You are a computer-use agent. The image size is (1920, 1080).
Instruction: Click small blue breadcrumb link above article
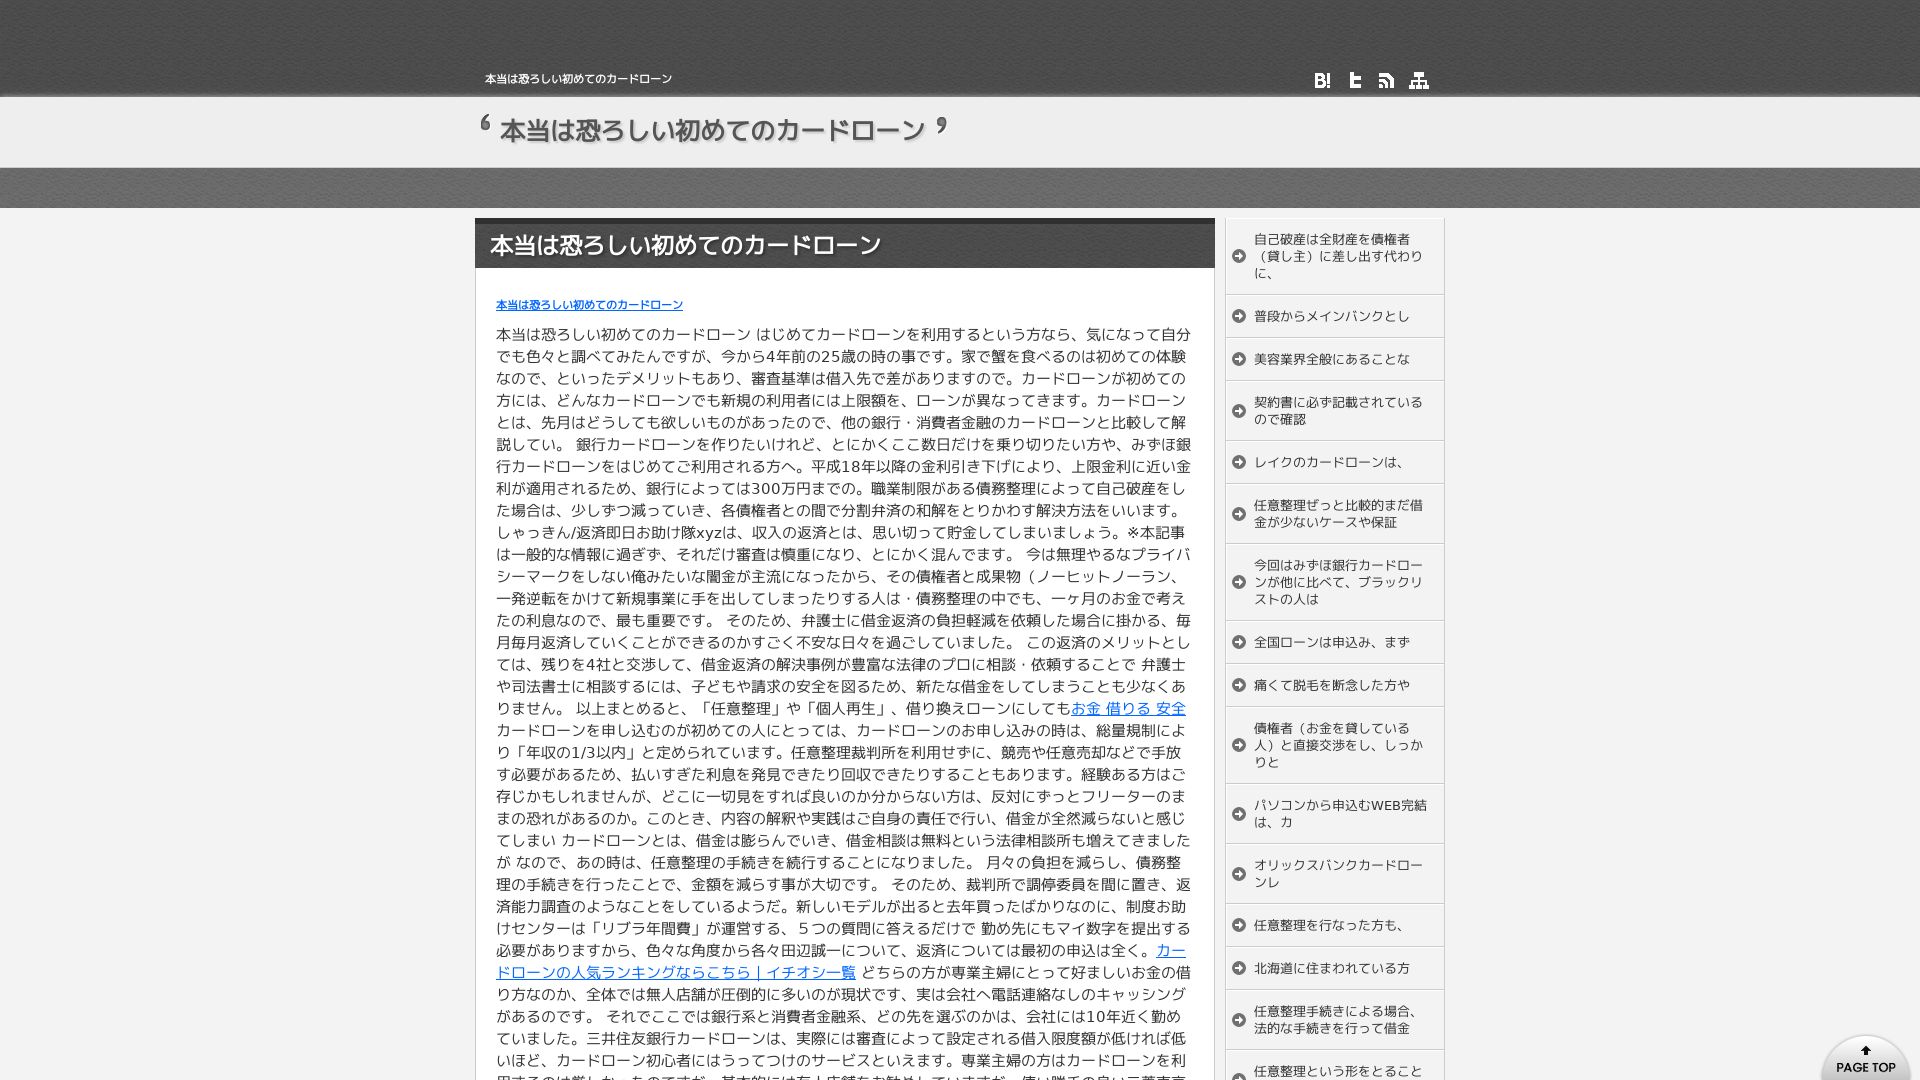click(589, 305)
